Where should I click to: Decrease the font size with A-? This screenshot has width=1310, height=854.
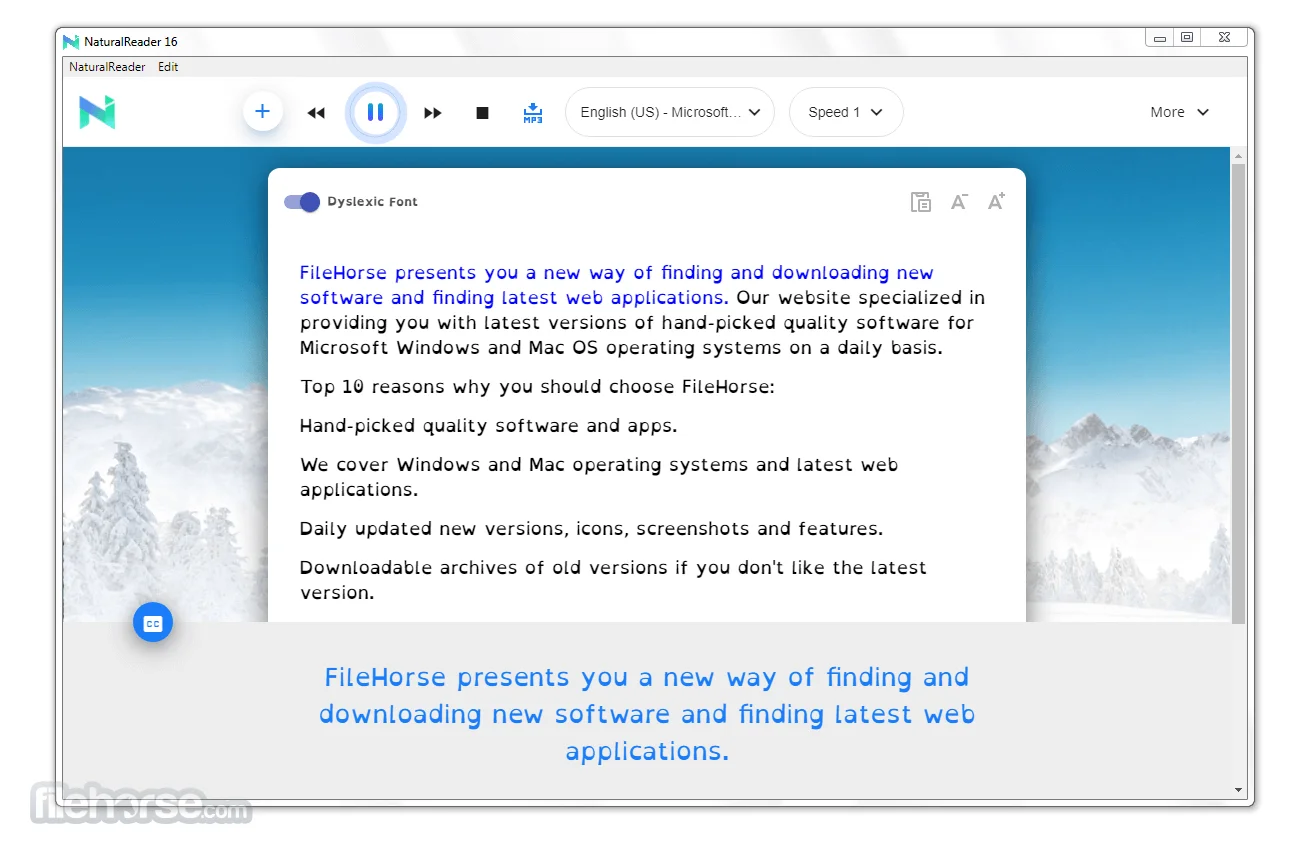click(959, 202)
